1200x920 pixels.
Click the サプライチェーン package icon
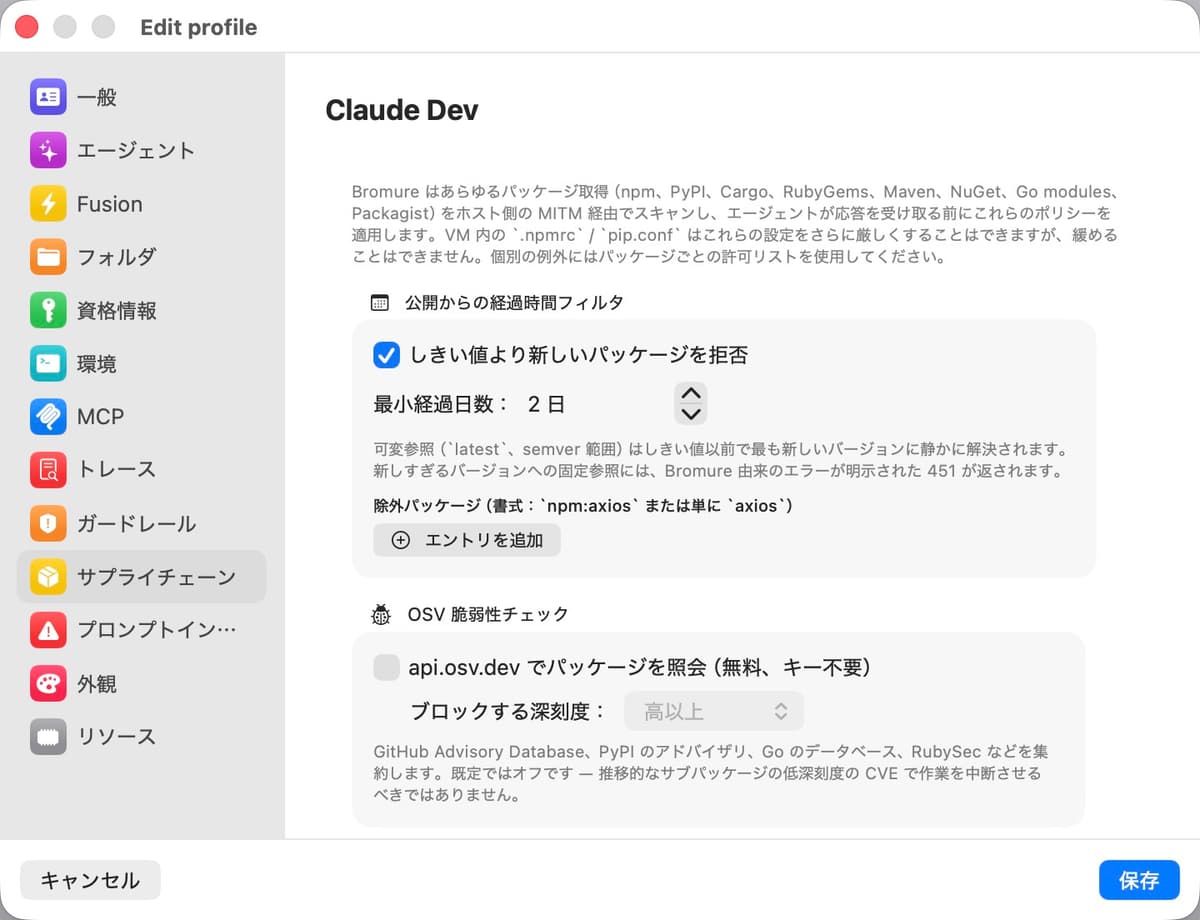click(48, 576)
